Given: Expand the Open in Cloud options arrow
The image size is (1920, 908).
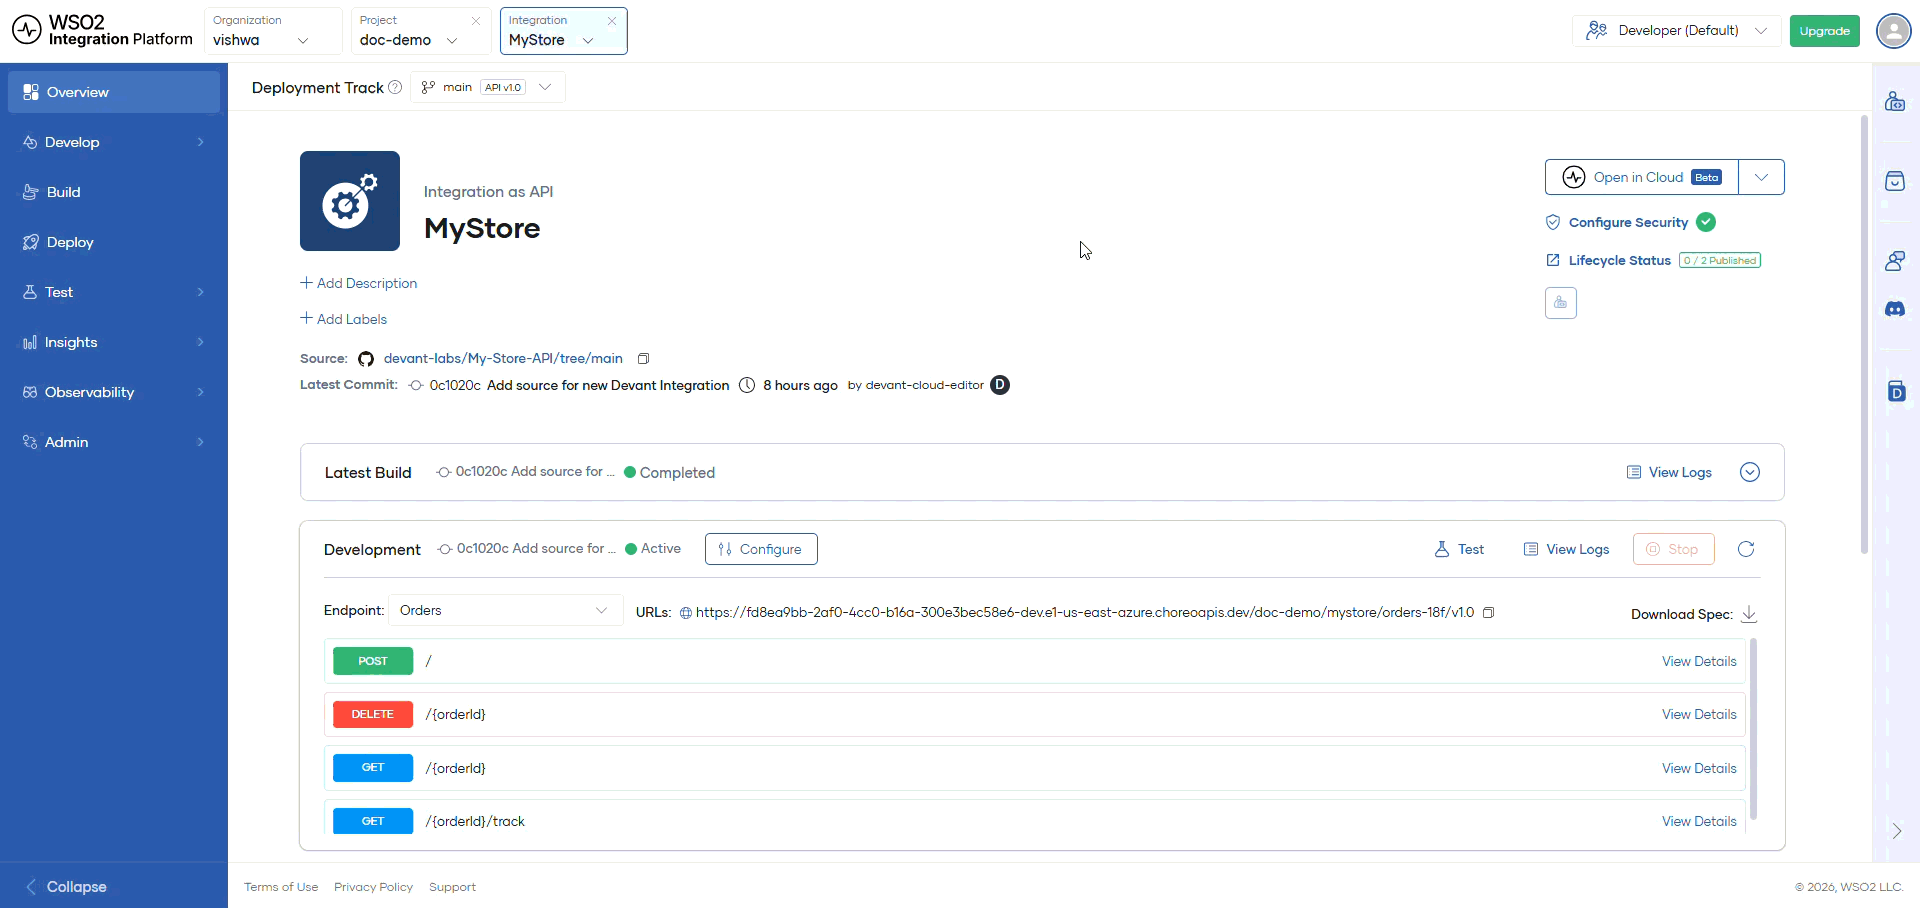Looking at the screenshot, I should 1761,177.
